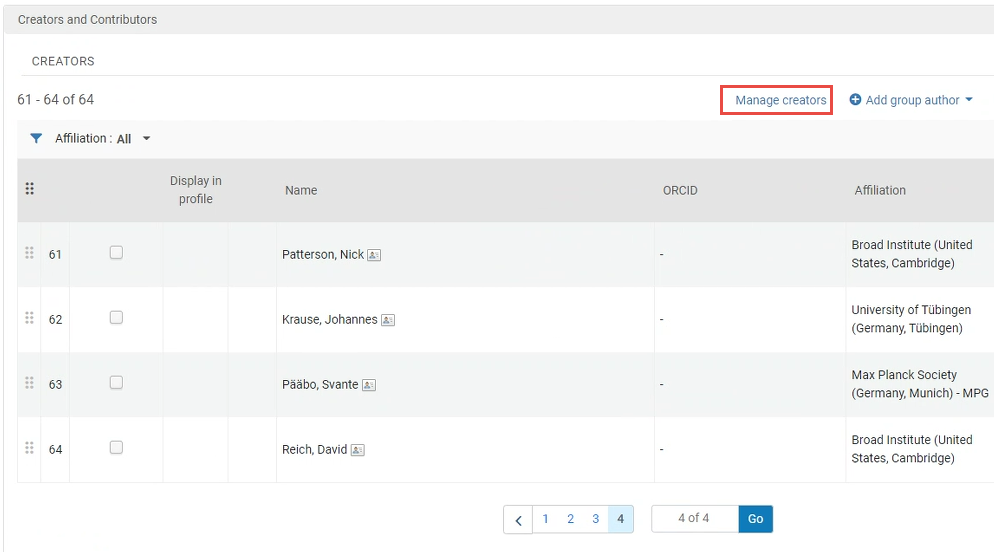Click the profile card icon beside Krause, Johannes
Viewport: 994px width, 552px height.
point(388,320)
